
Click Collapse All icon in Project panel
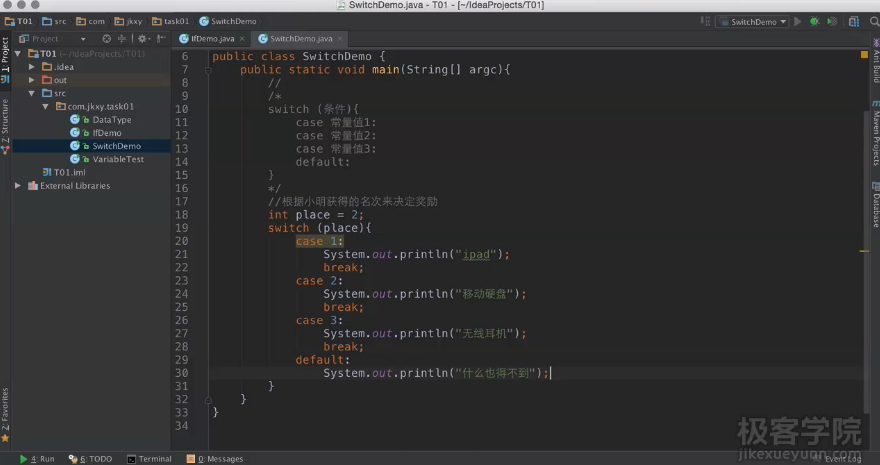[123, 39]
